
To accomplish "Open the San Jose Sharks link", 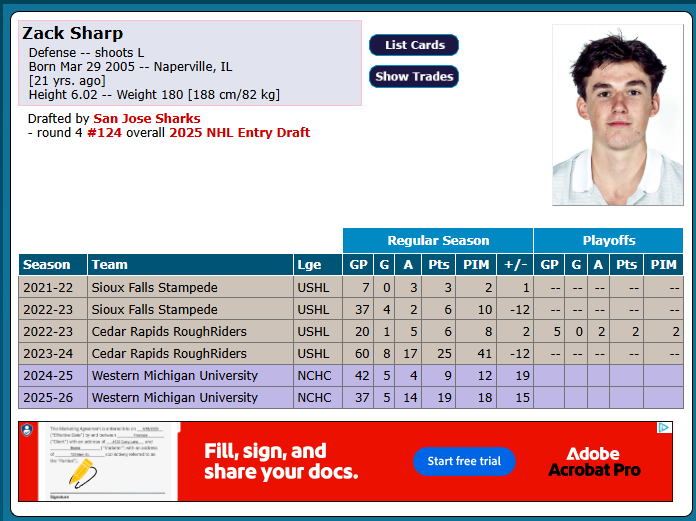I will (x=146, y=118).
